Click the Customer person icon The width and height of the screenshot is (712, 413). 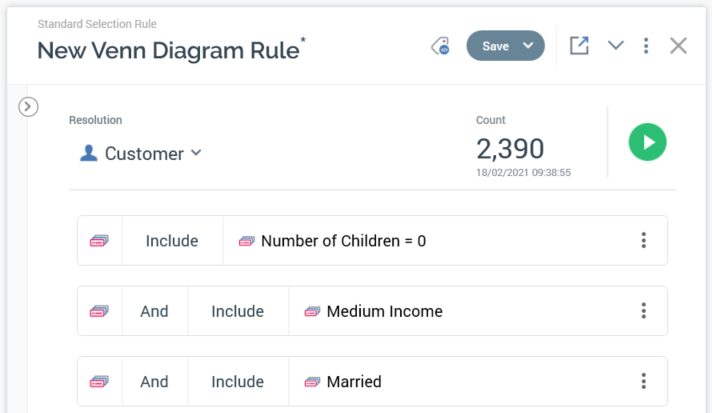tap(88, 154)
